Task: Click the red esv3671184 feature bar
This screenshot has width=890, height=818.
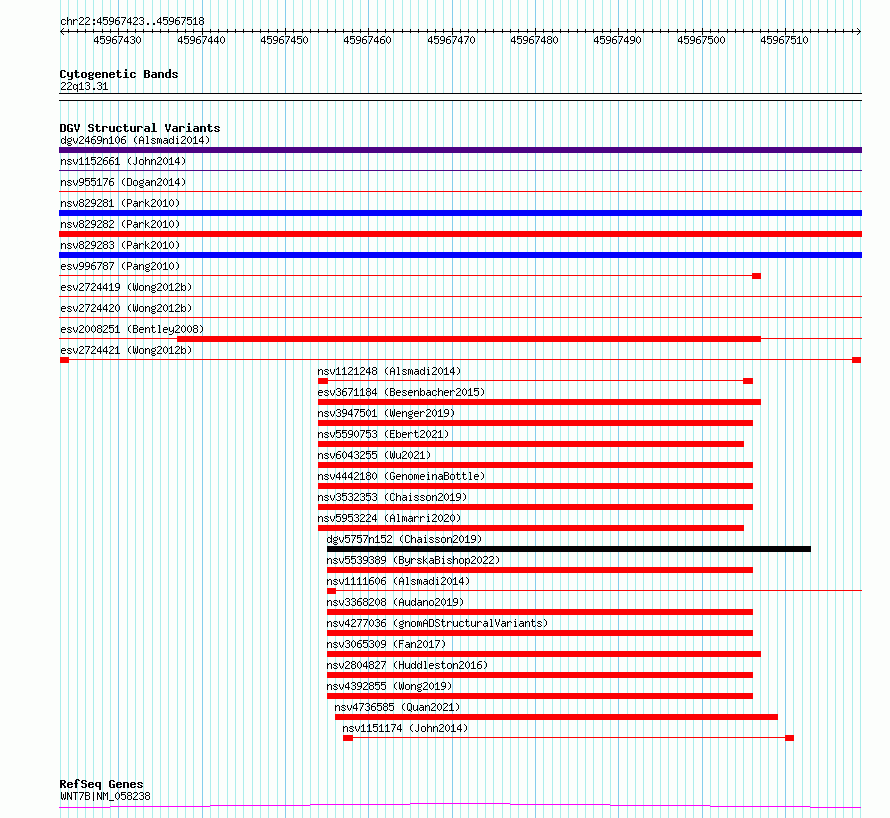Action: 539,402
